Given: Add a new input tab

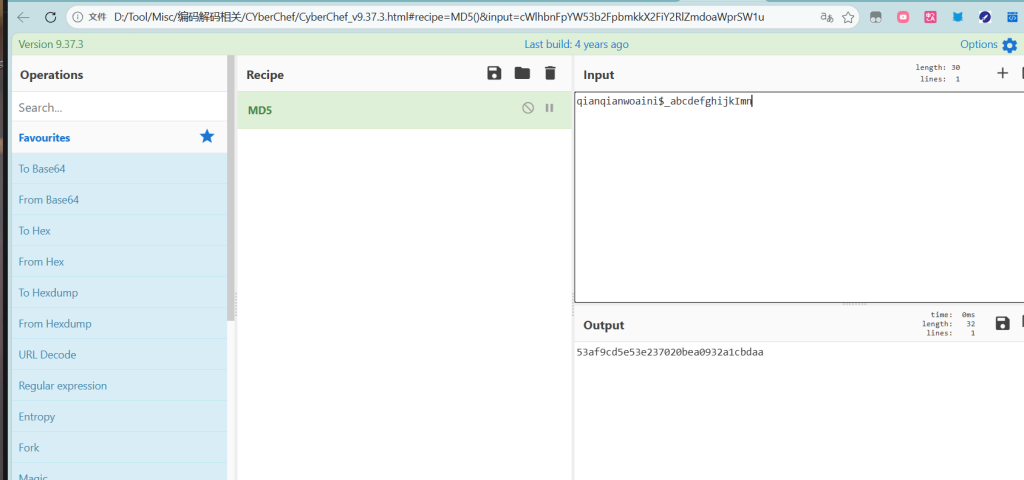Looking at the screenshot, I should tap(1002, 74).
